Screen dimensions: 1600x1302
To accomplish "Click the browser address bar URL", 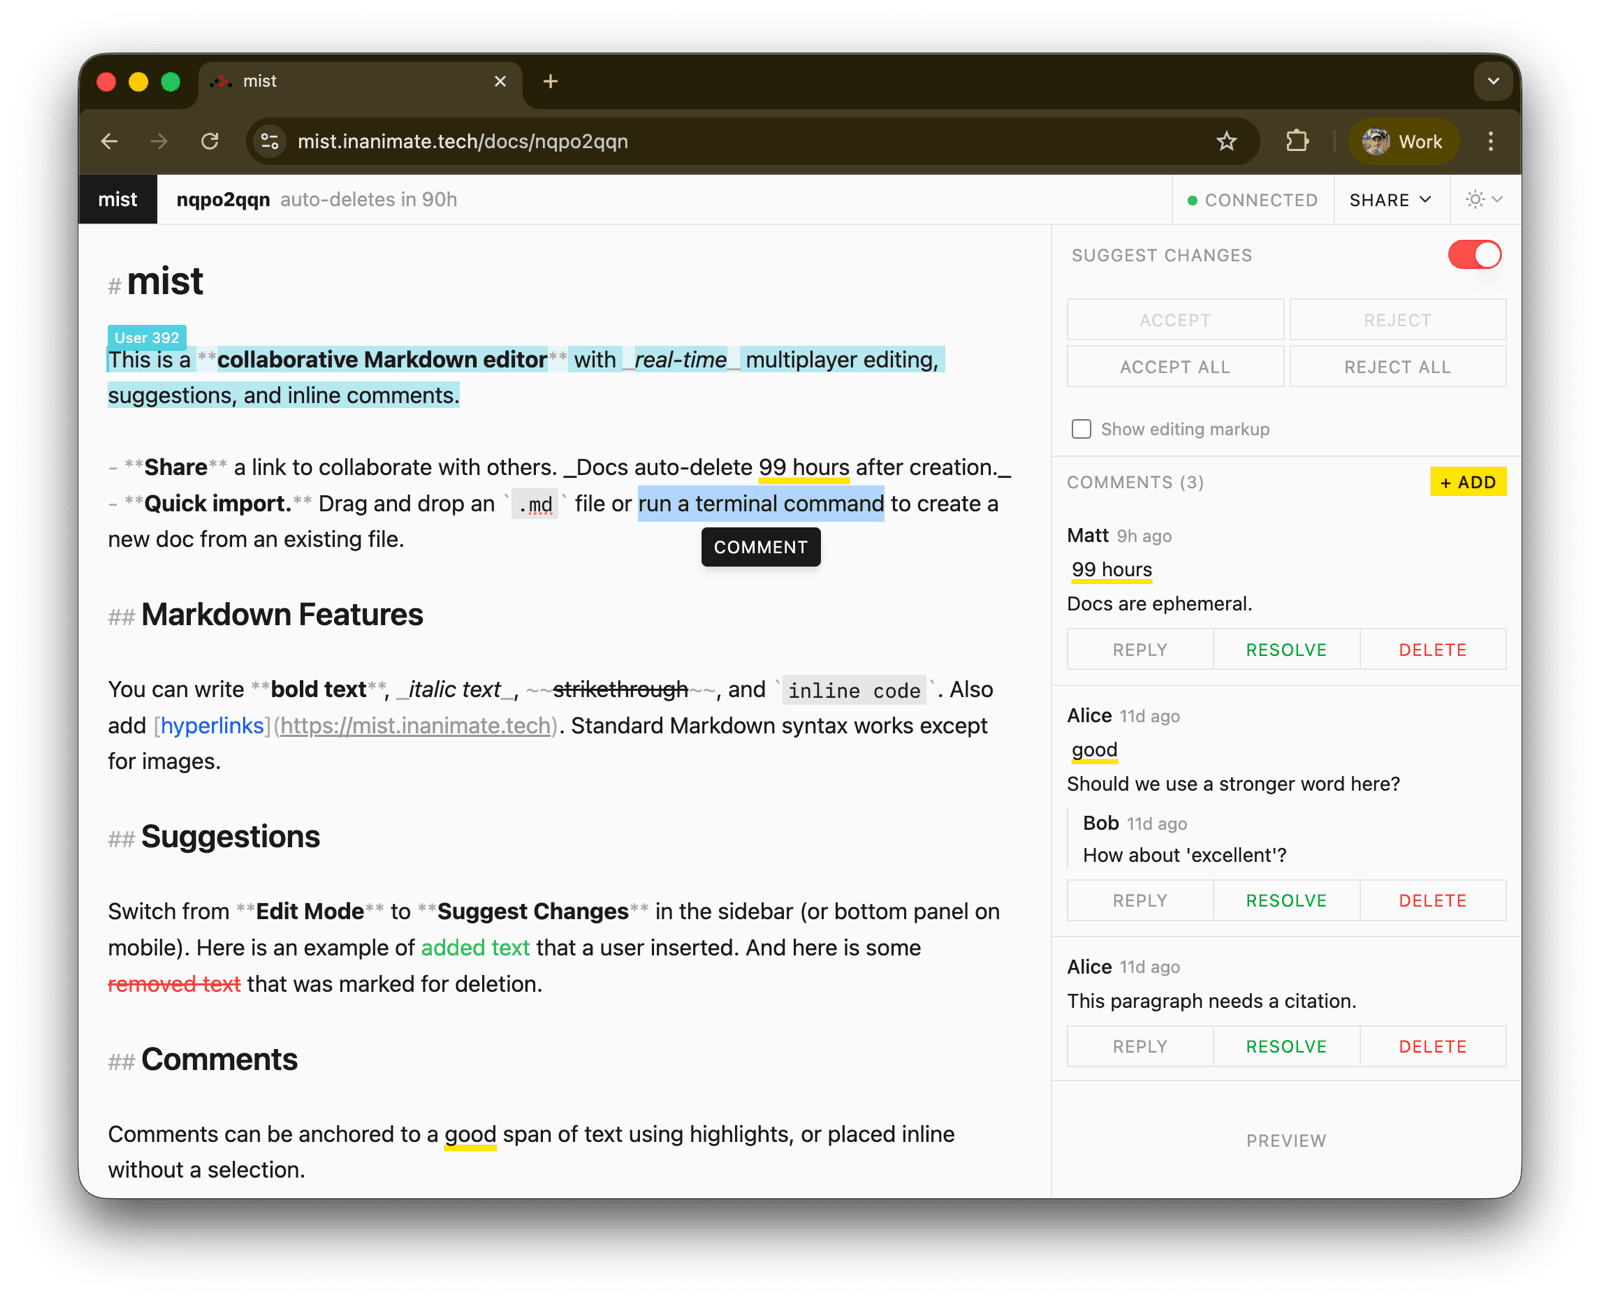I will 462,142.
